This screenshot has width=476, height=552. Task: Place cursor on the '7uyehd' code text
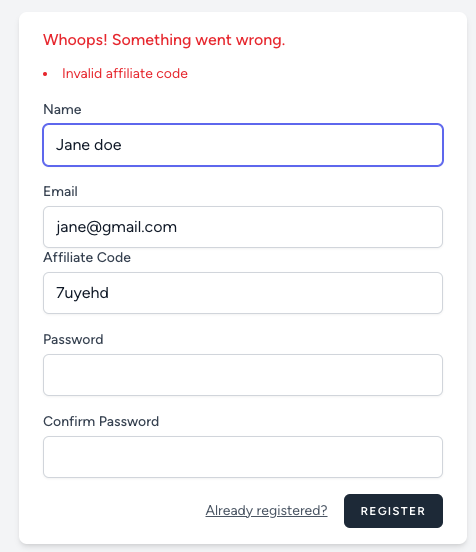tap(82, 293)
